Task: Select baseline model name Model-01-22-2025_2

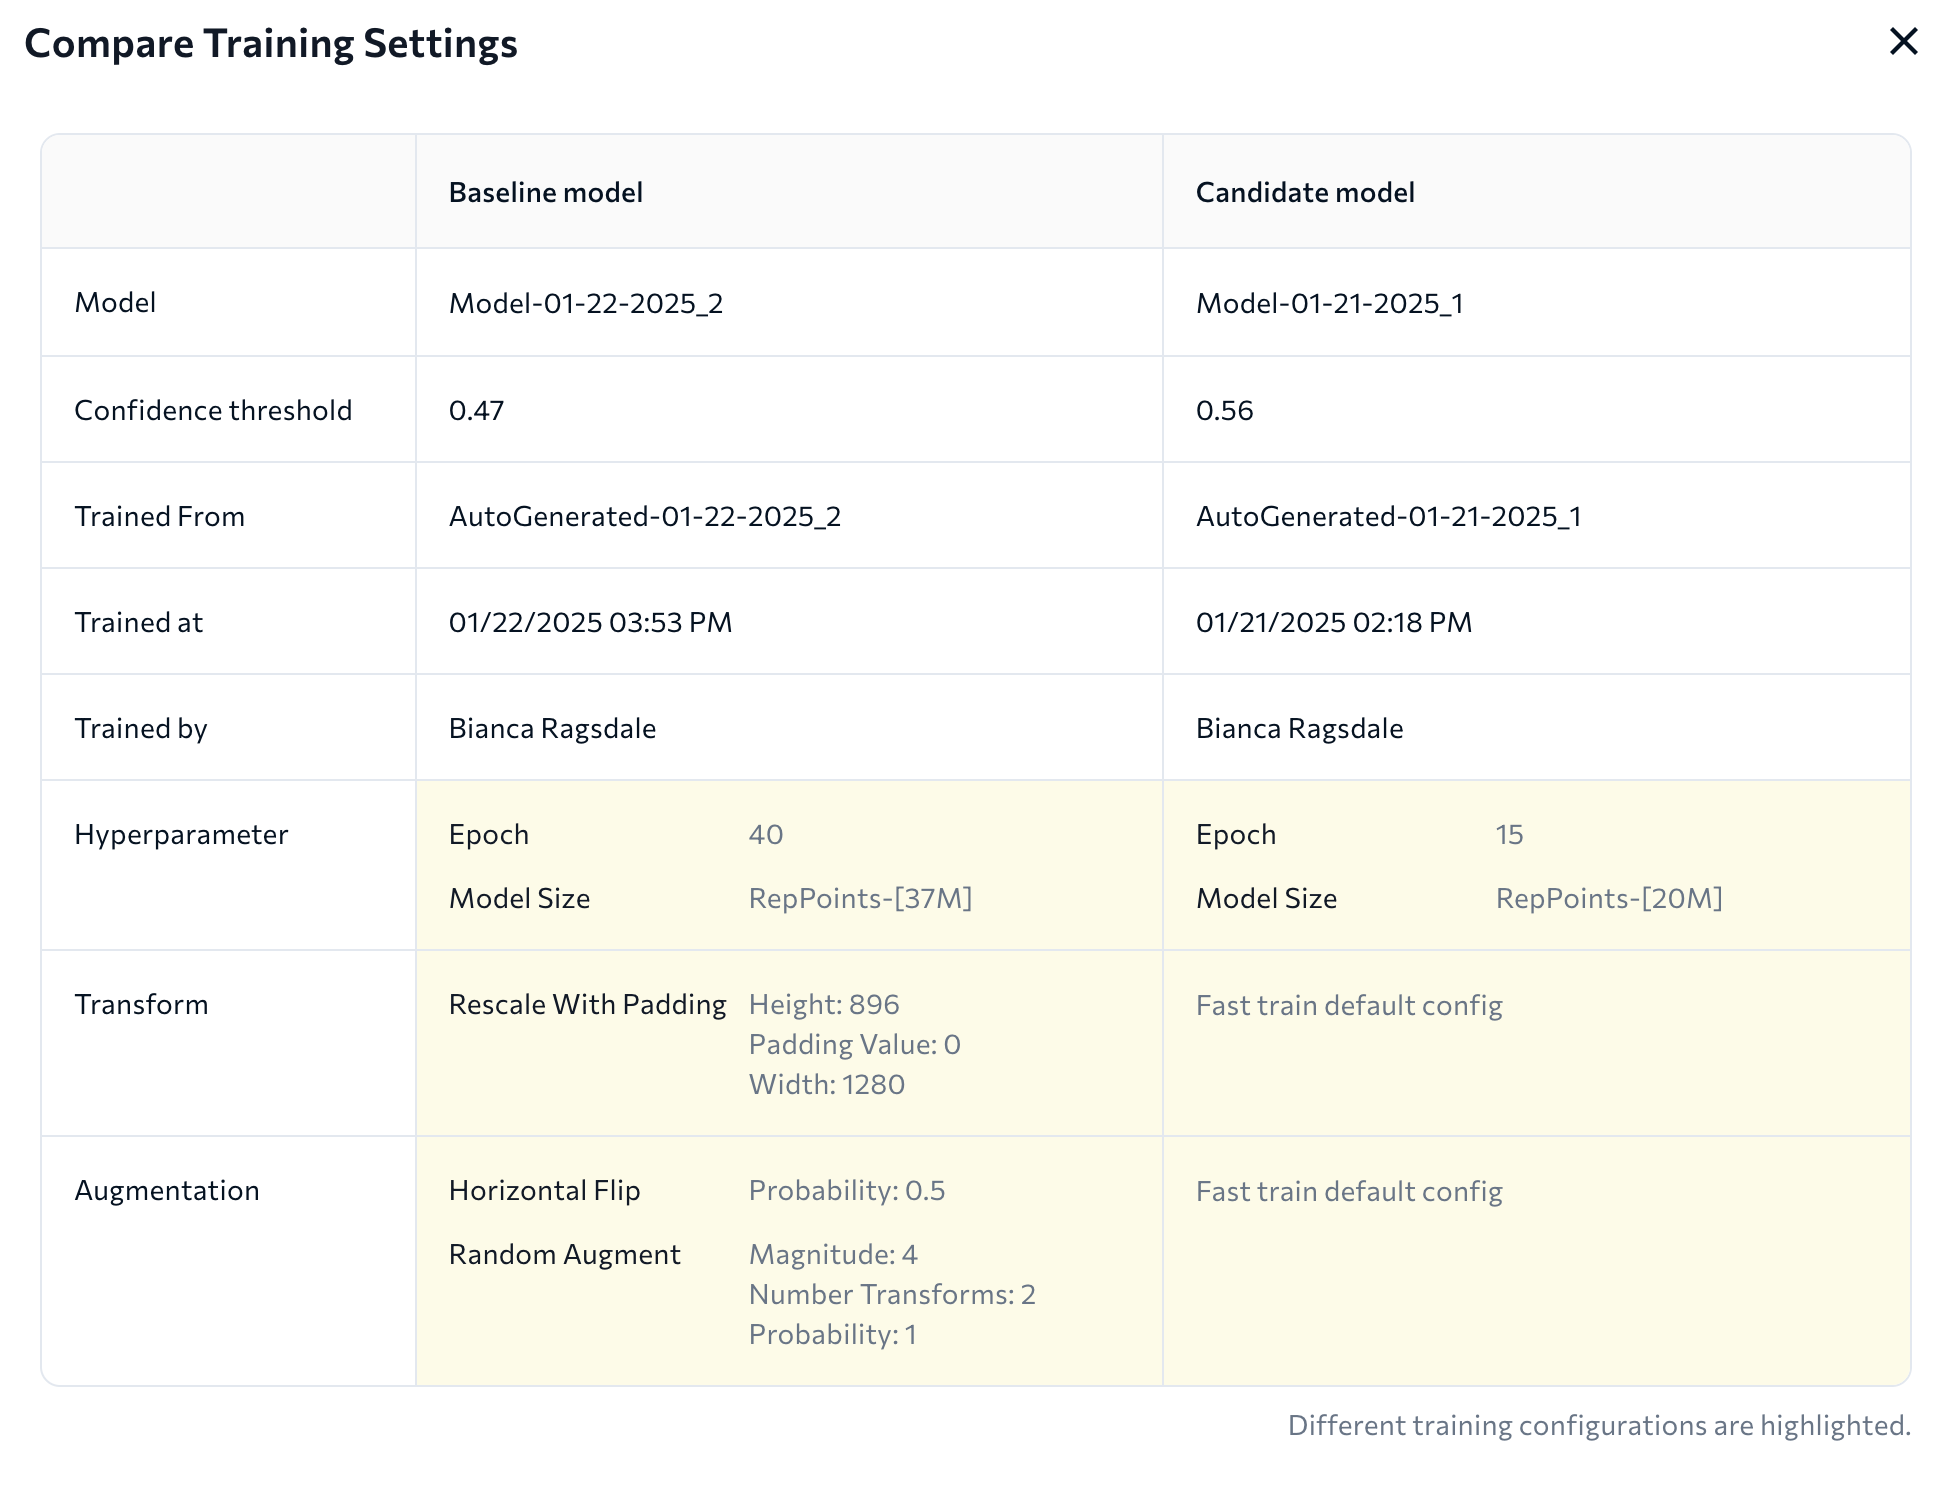Action: click(585, 303)
